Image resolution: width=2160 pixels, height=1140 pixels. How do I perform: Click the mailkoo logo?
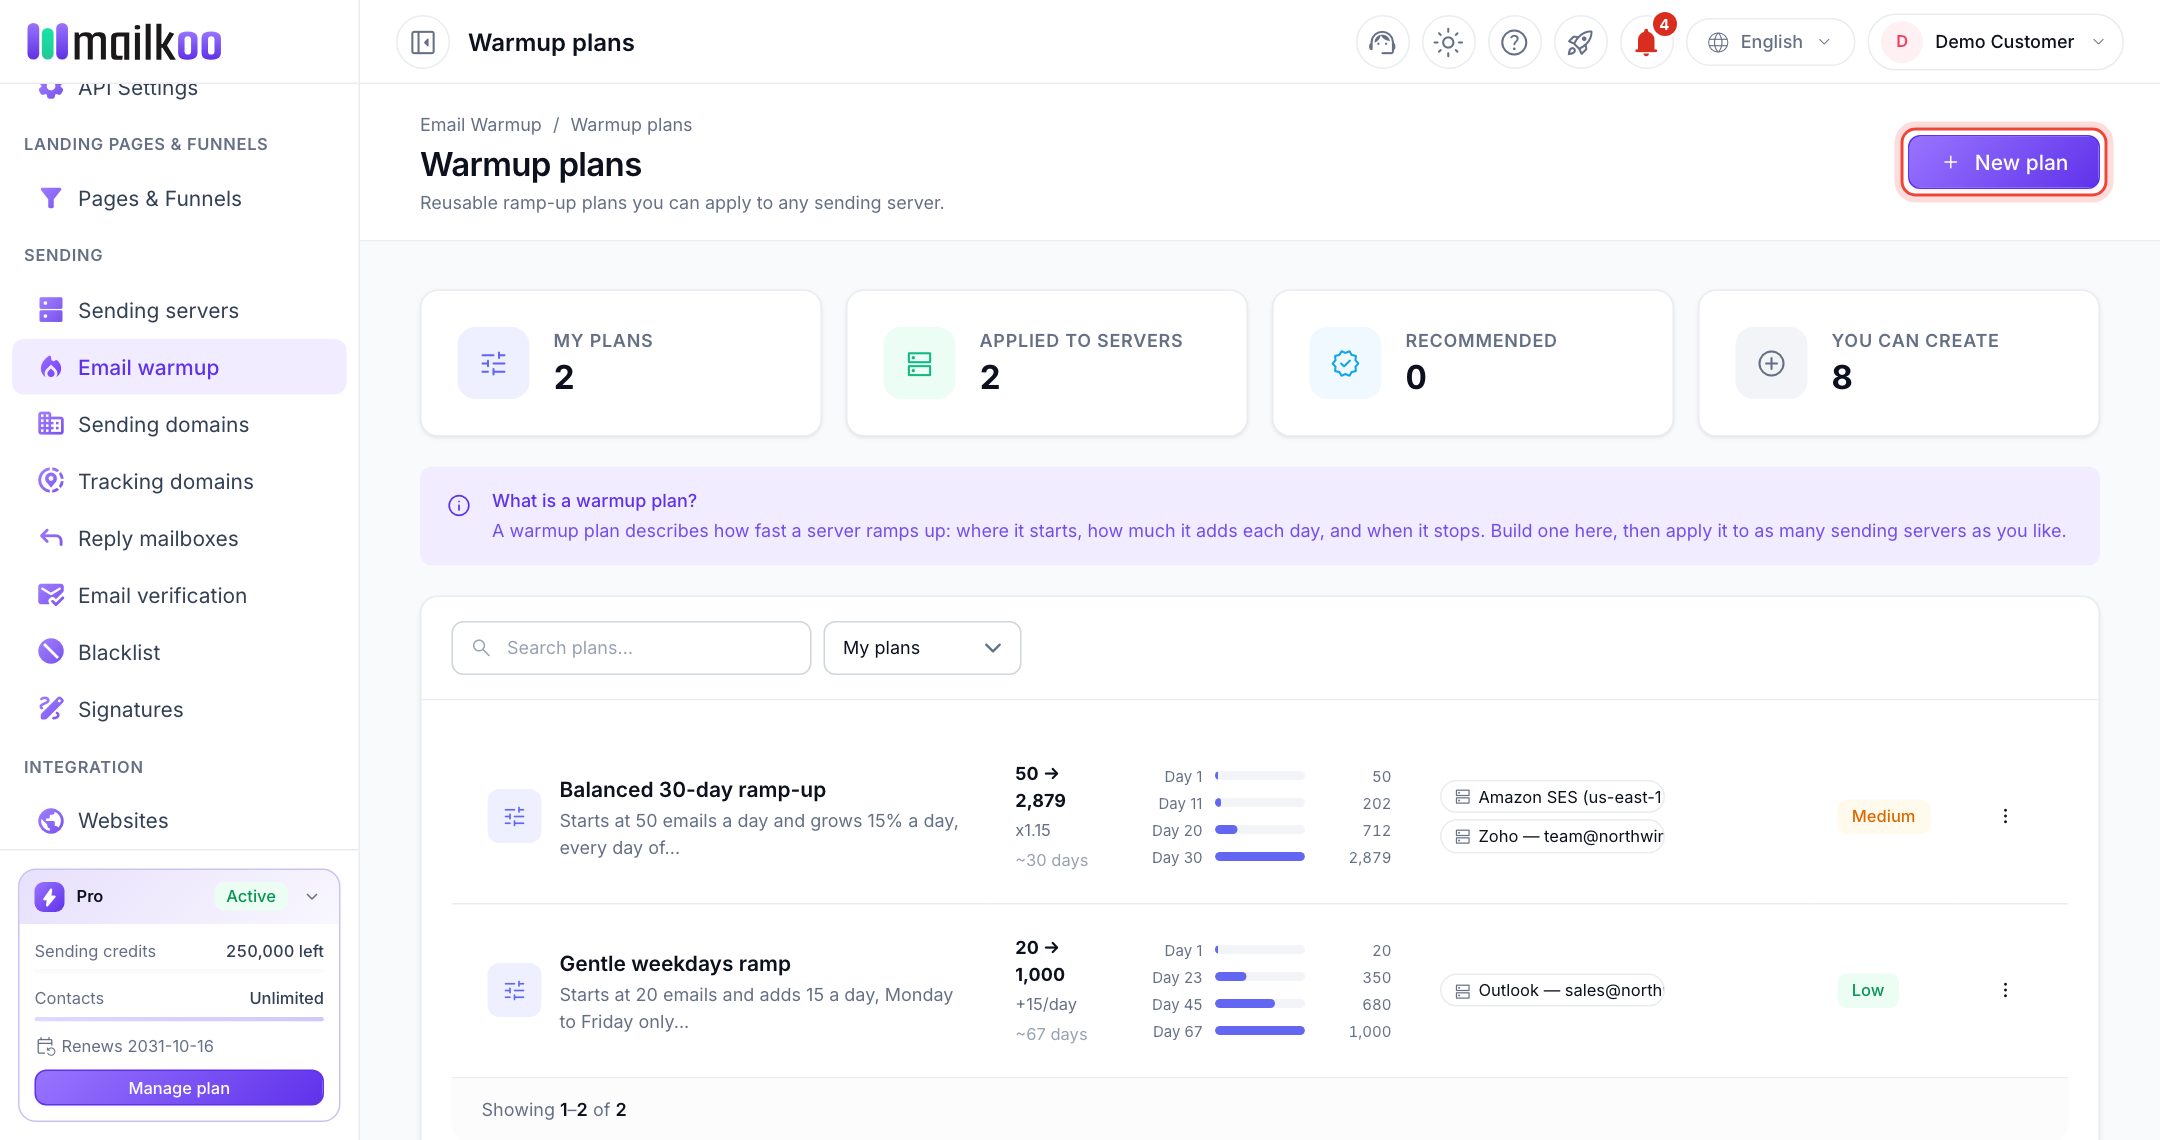(124, 42)
